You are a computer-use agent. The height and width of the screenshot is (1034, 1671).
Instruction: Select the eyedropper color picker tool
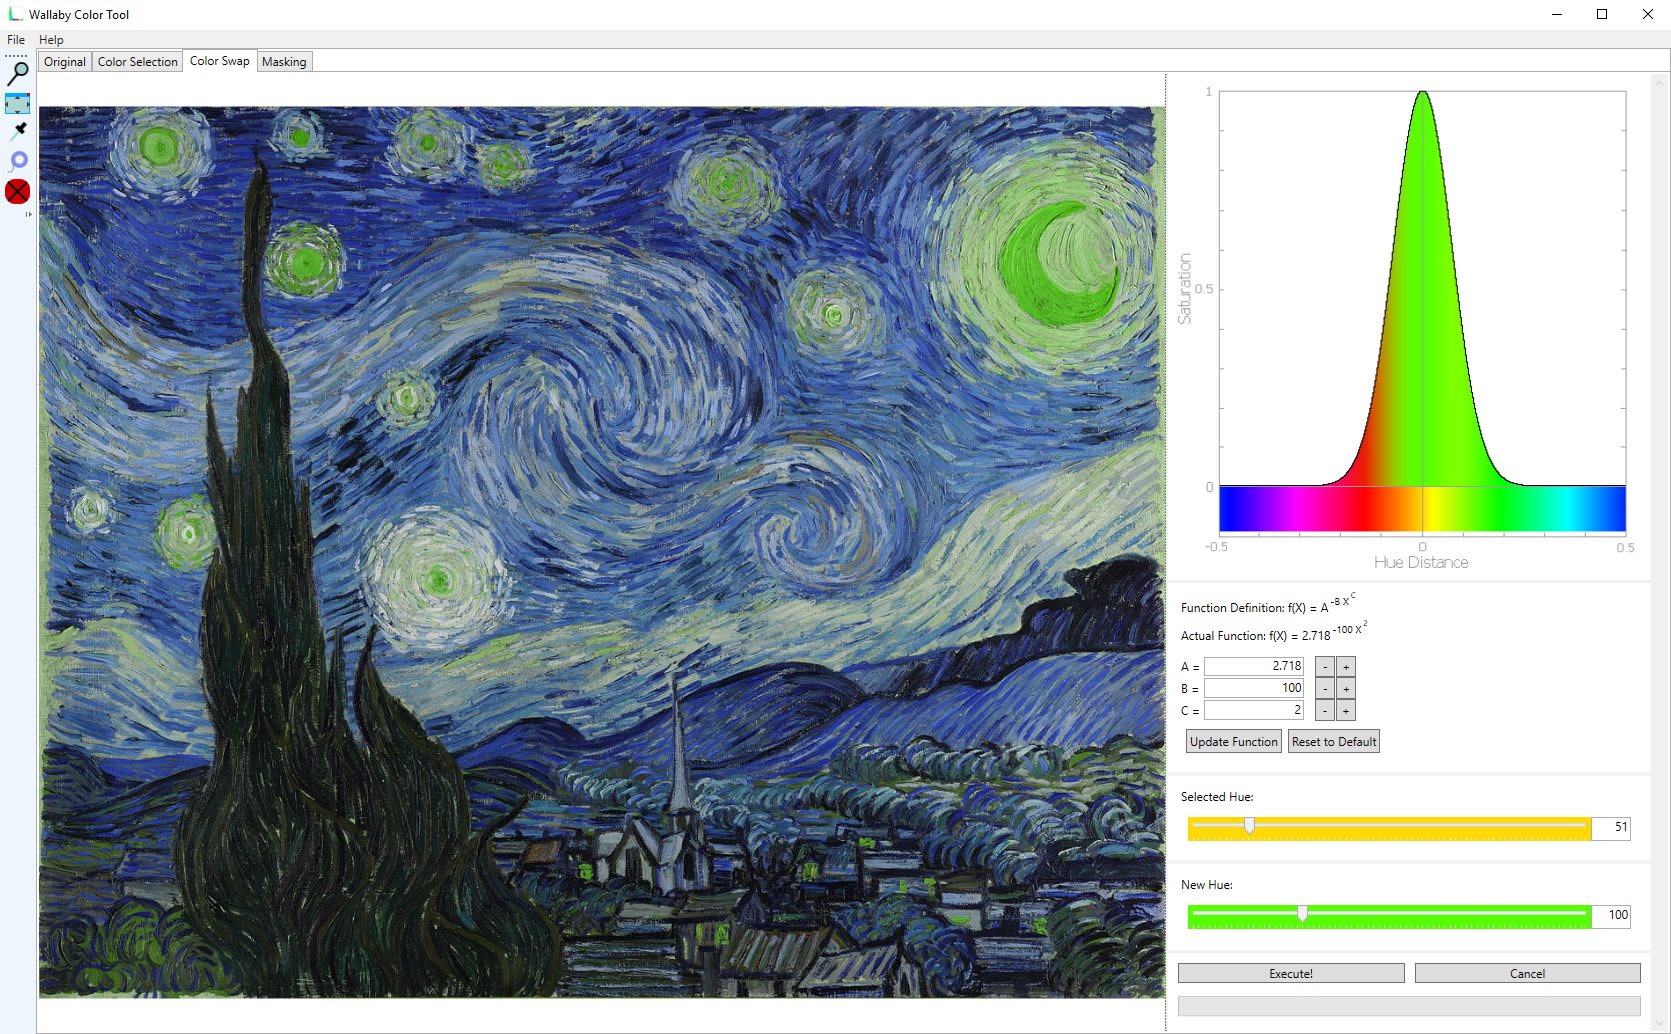pos(18,131)
